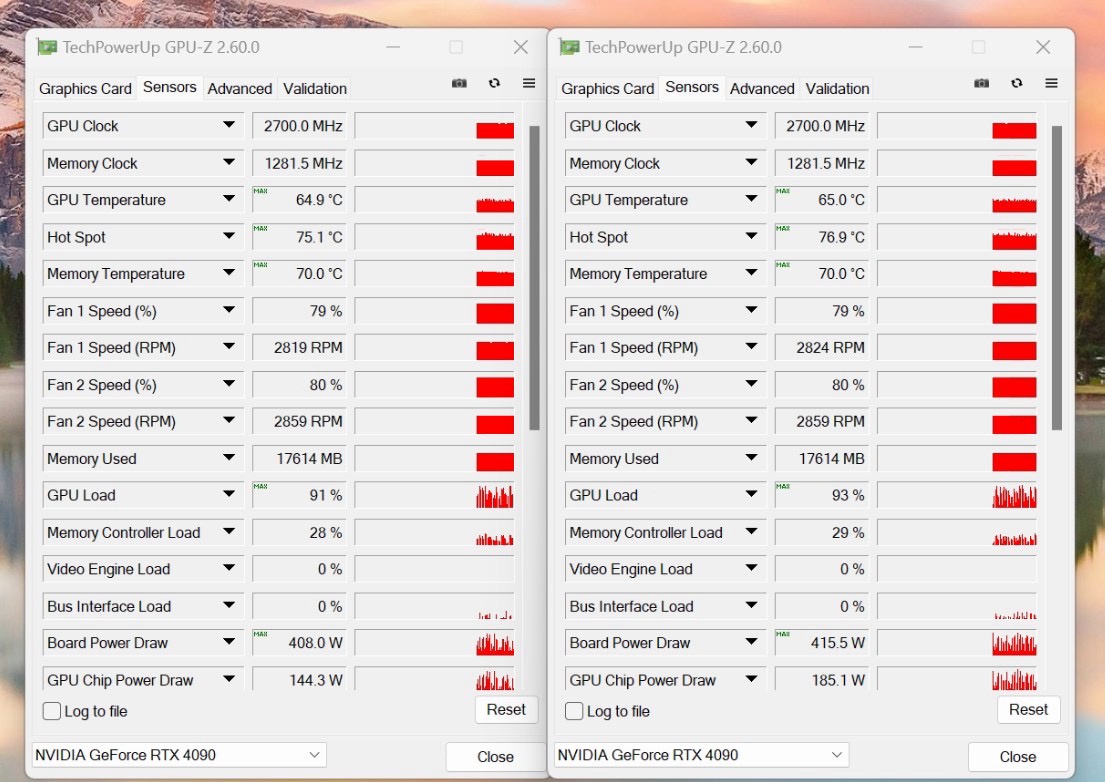Click the GPU-Z app icon in right title bar
1105x782 pixels.
(570, 47)
